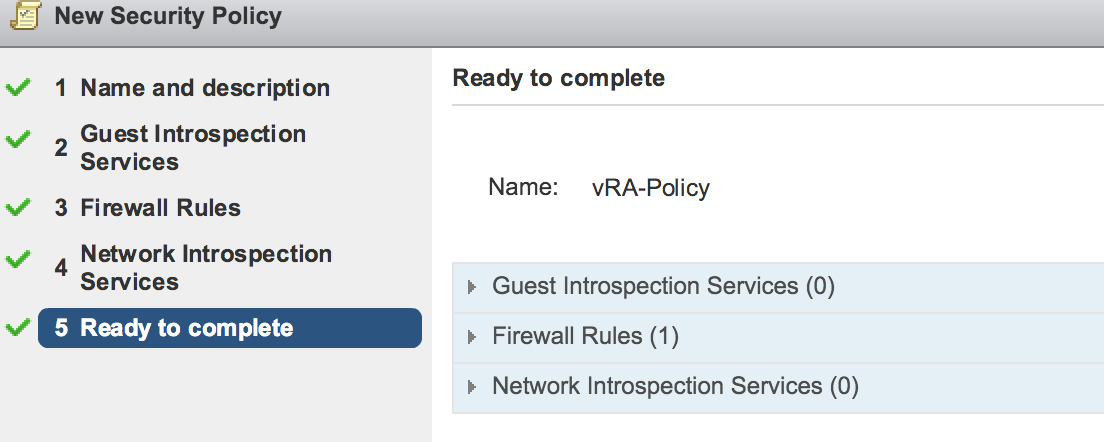Expand the Firewall Rules (1) disclosure triangle

(472, 337)
